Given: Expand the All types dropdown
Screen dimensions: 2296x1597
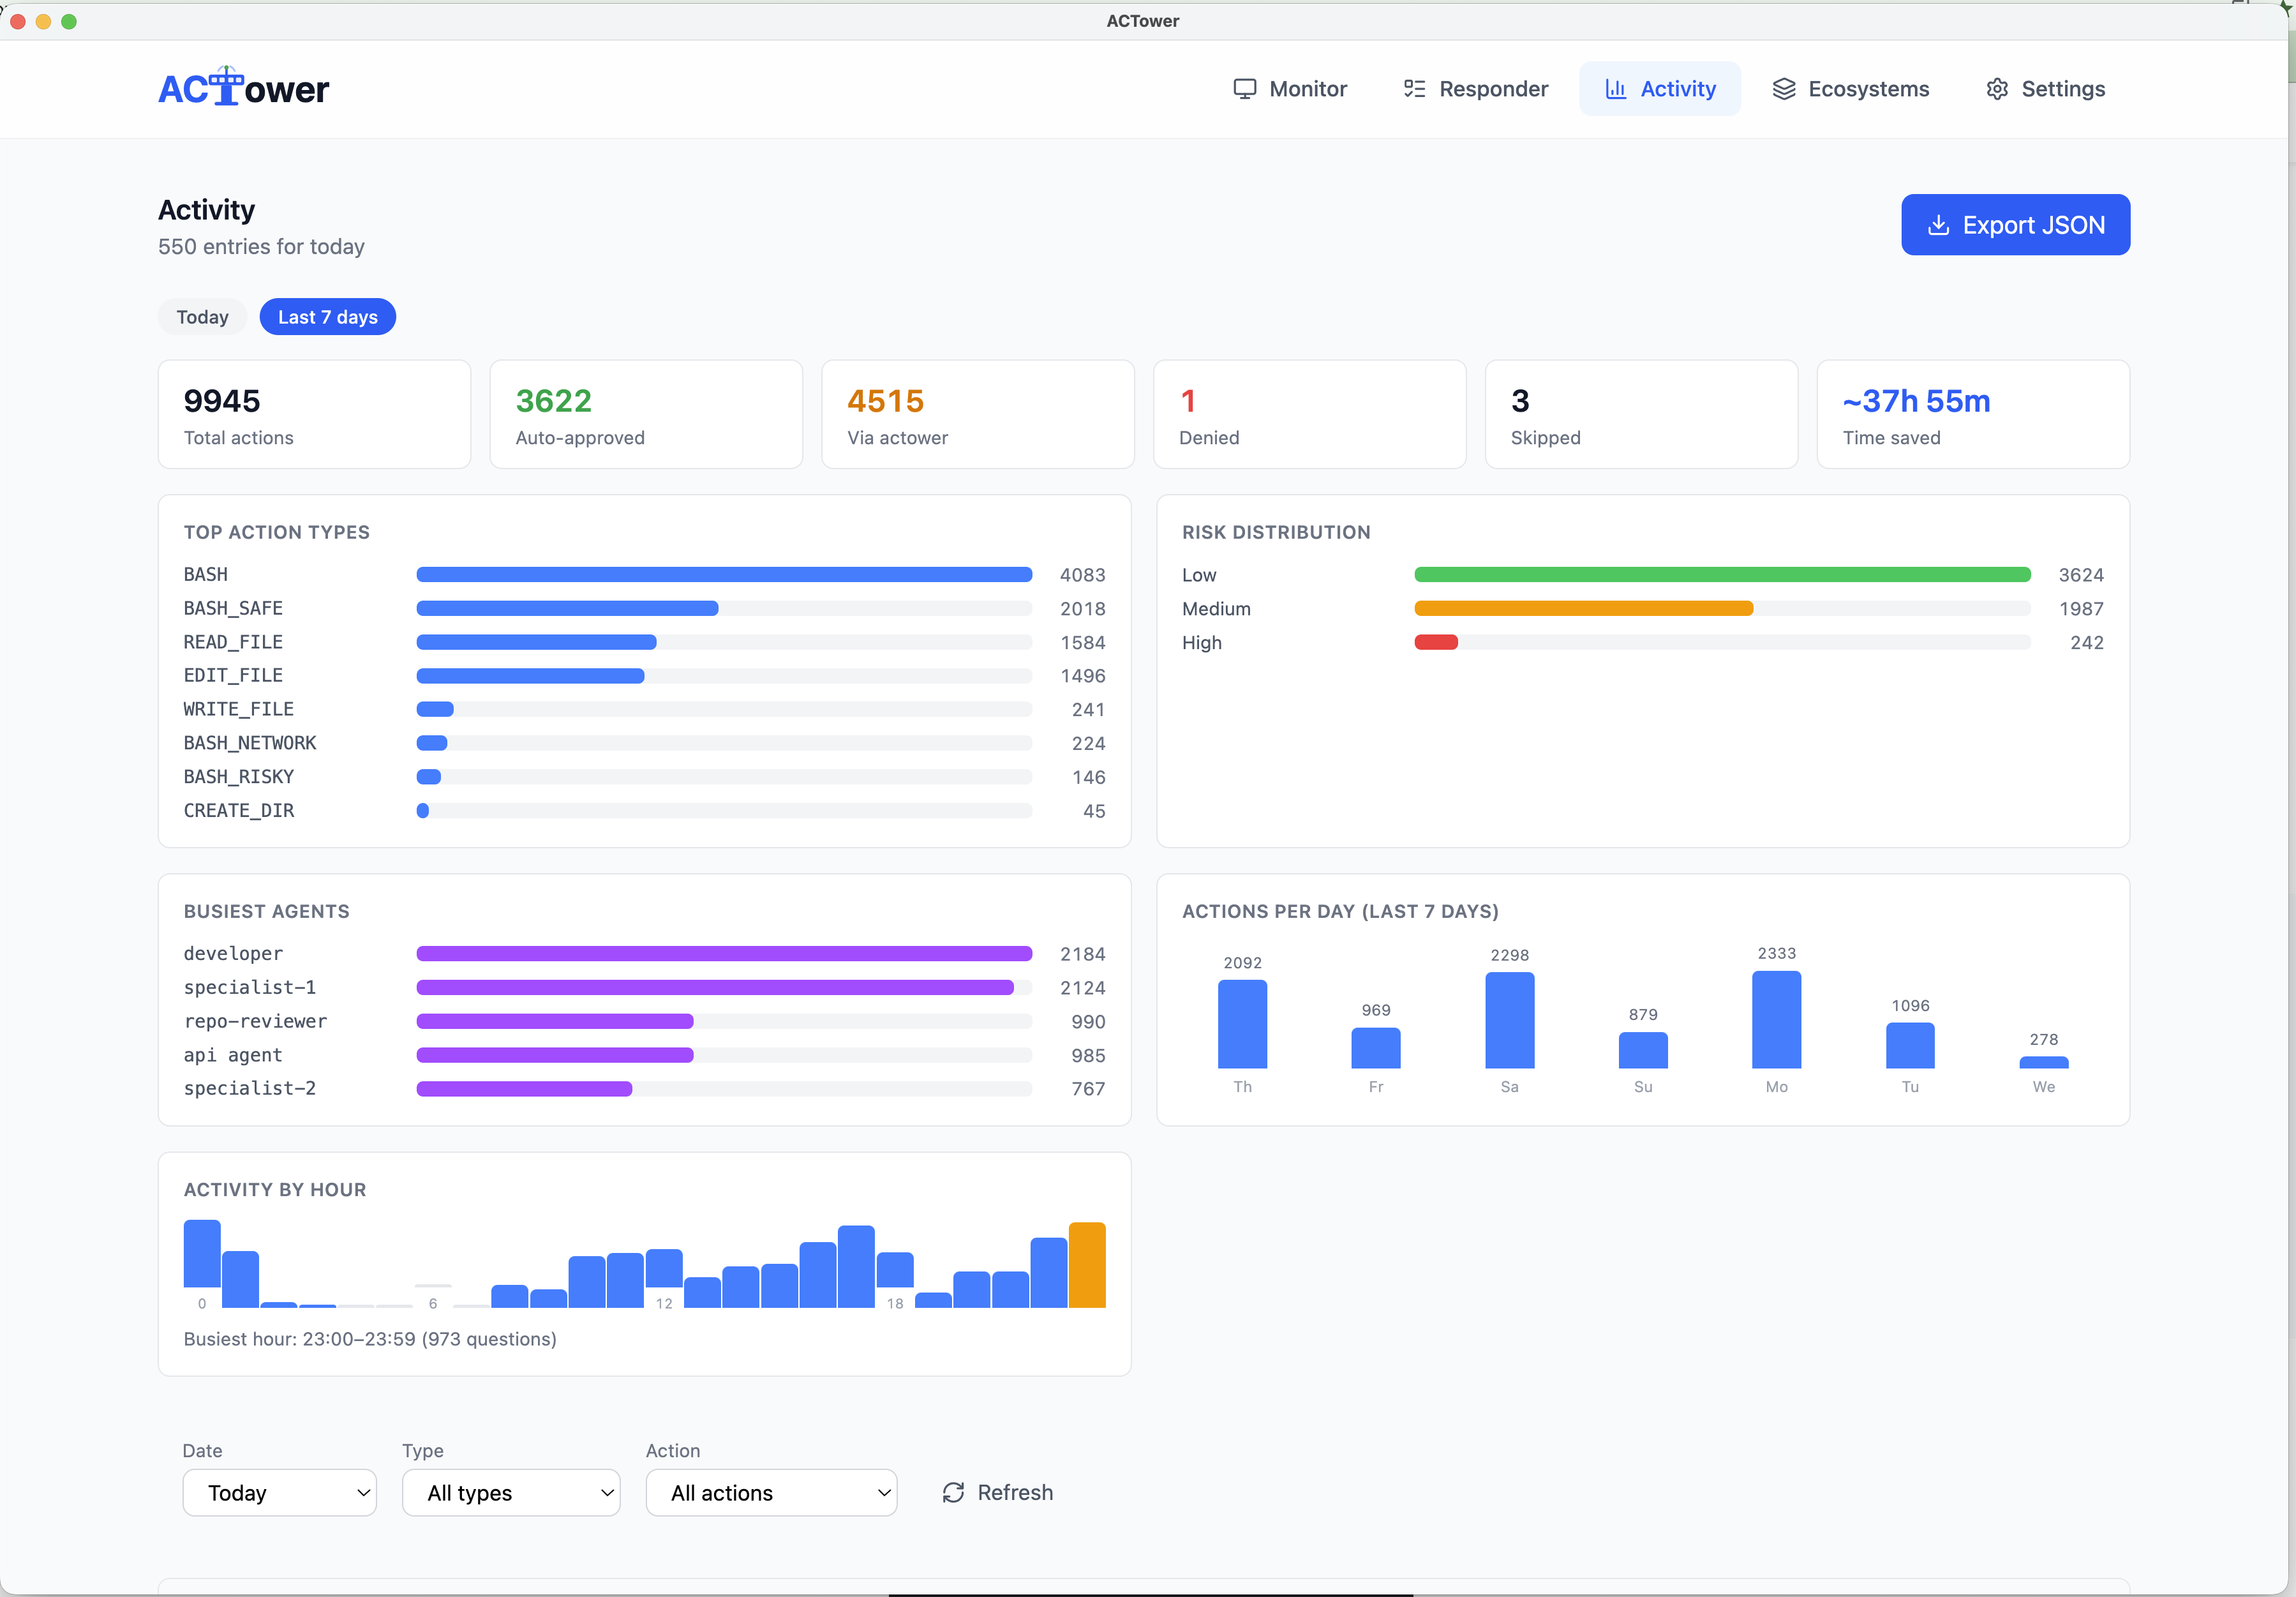Looking at the screenshot, I should (511, 1492).
